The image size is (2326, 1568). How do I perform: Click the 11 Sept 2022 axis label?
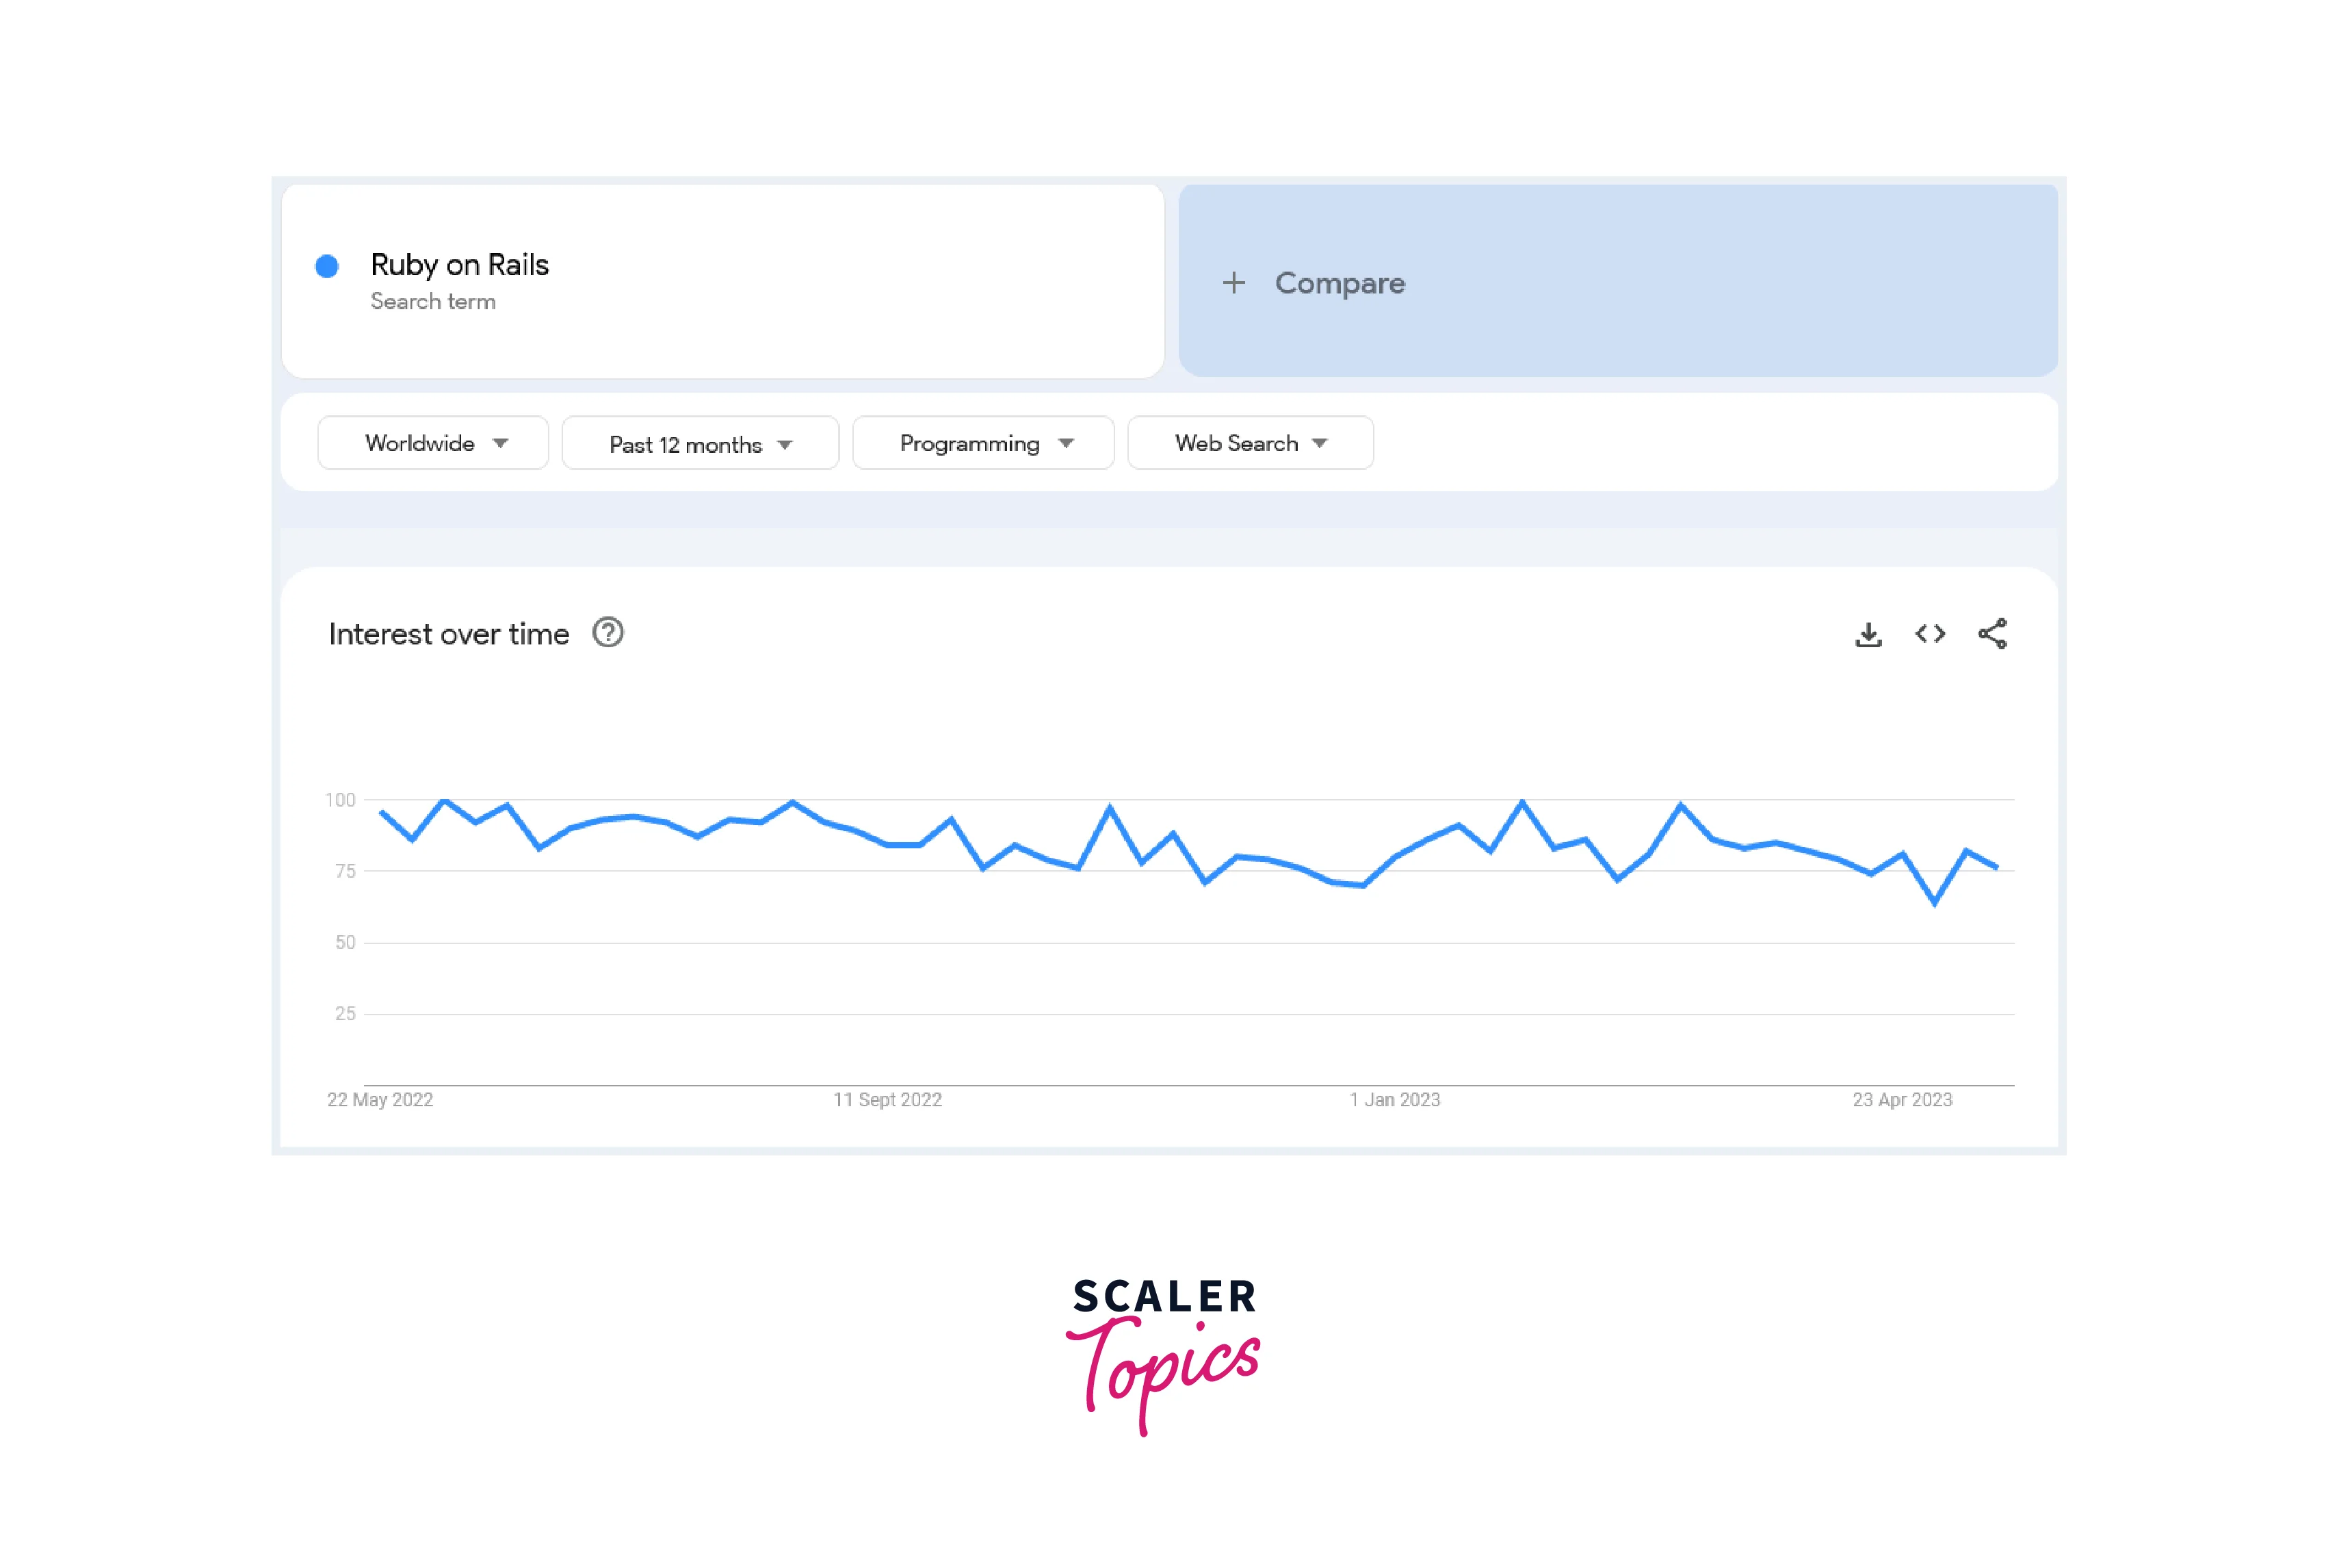click(x=888, y=1100)
